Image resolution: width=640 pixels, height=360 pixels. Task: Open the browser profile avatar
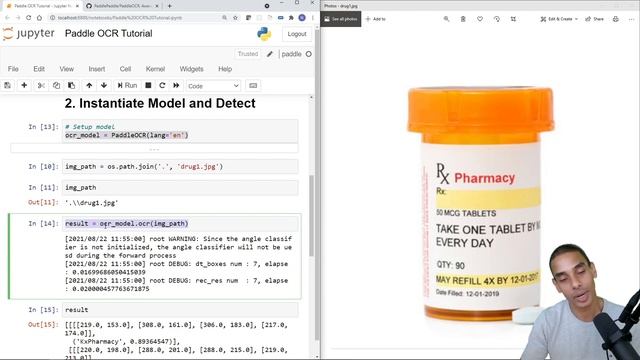pyautogui.click(x=302, y=18)
